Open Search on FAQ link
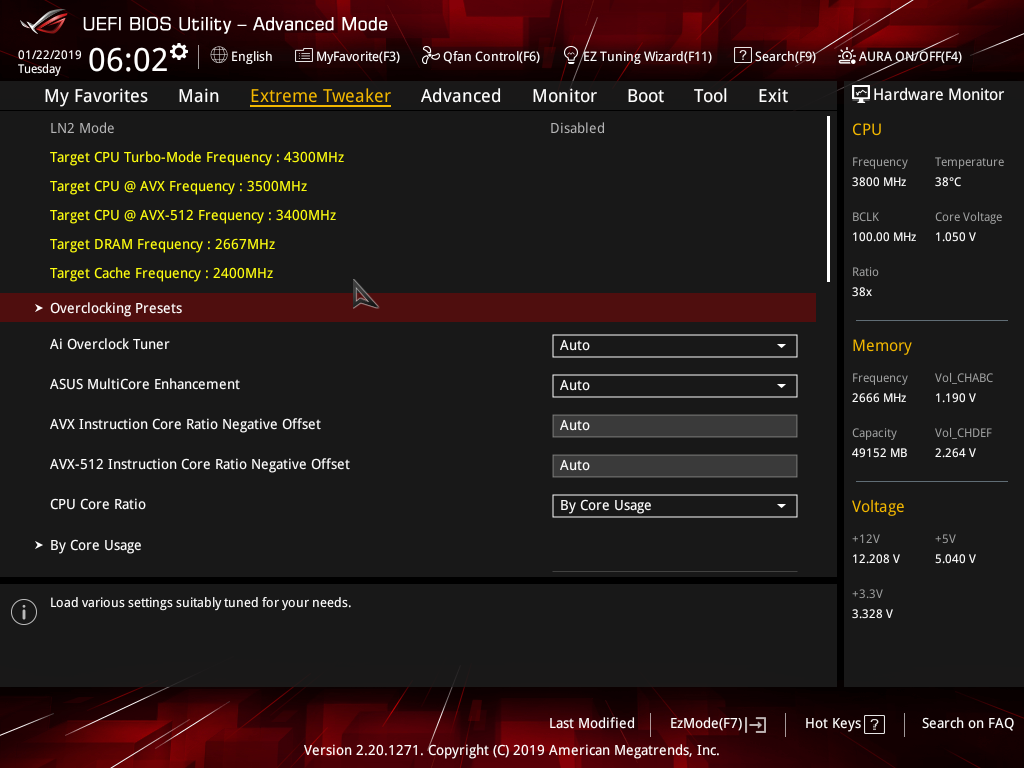1024x768 pixels. (x=967, y=723)
